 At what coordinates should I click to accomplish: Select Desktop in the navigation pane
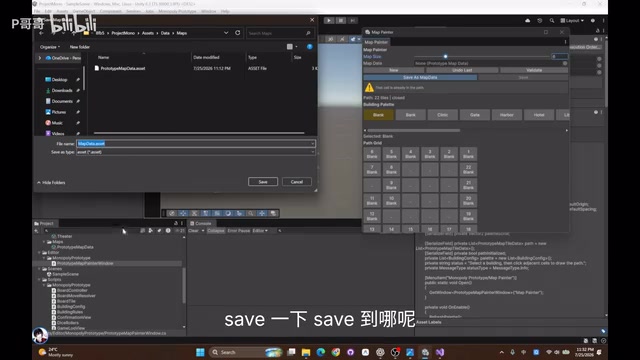(x=59, y=80)
